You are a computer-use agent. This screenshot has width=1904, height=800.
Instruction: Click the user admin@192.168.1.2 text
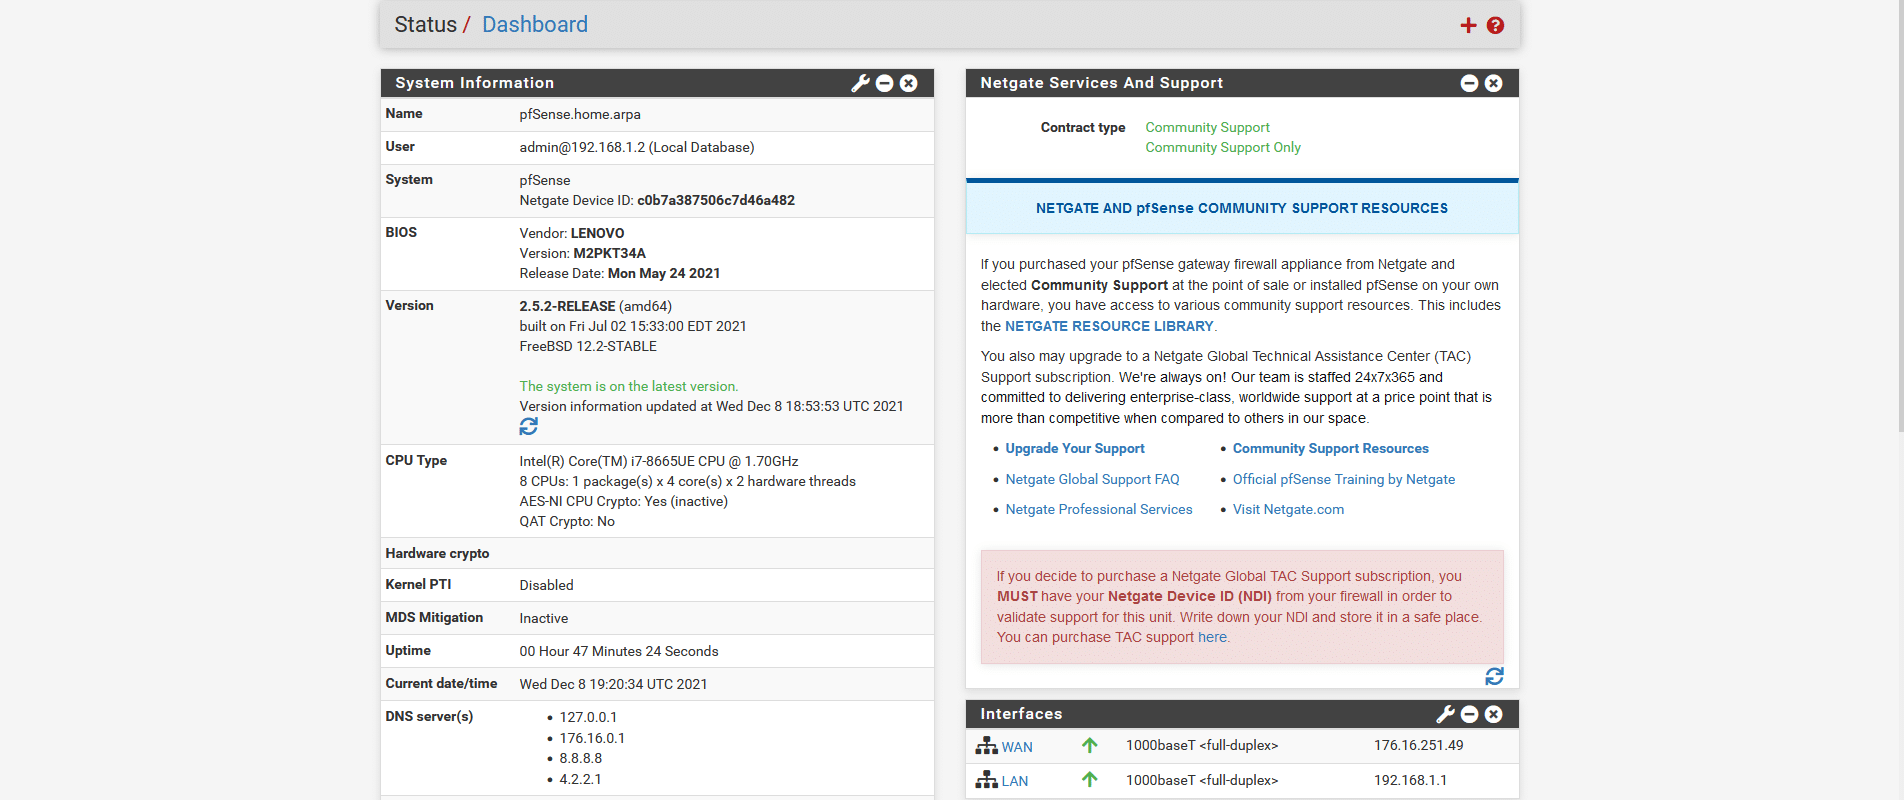pos(582,147)
